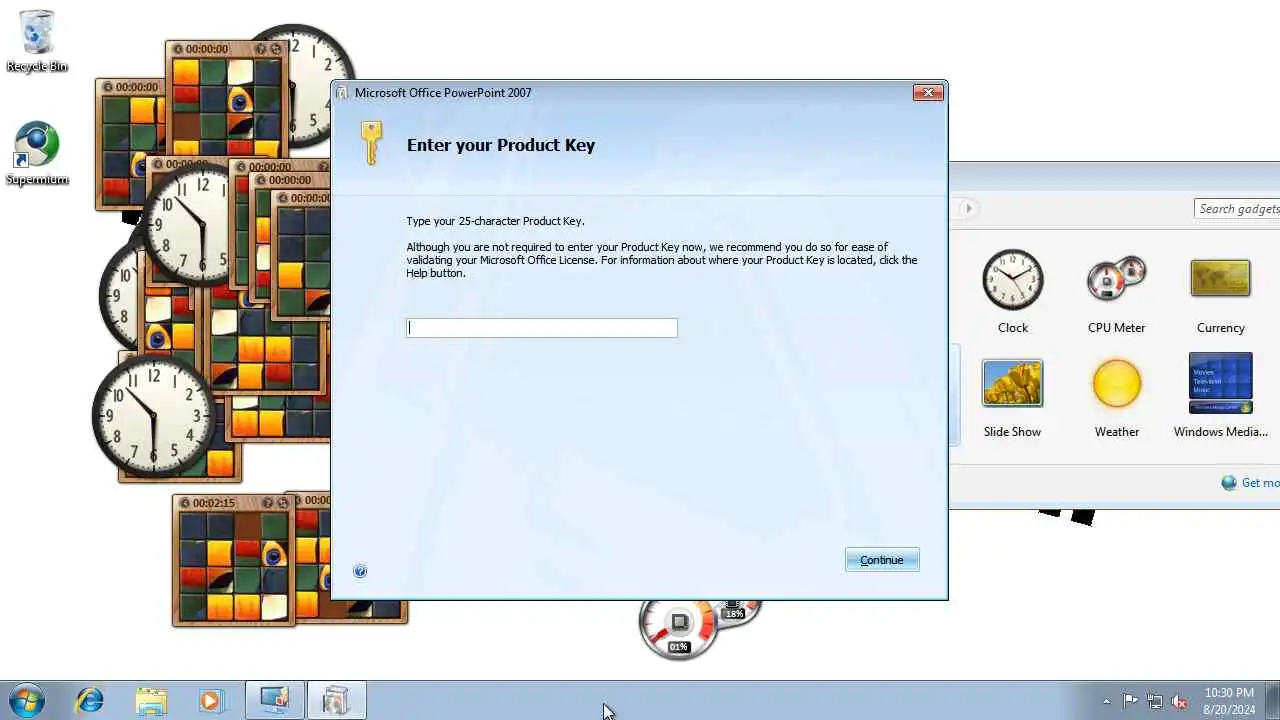Screen dimensions: 1280x720
Task: Select the Slide Show gadget in the gallery
Action: point(1012,397)
